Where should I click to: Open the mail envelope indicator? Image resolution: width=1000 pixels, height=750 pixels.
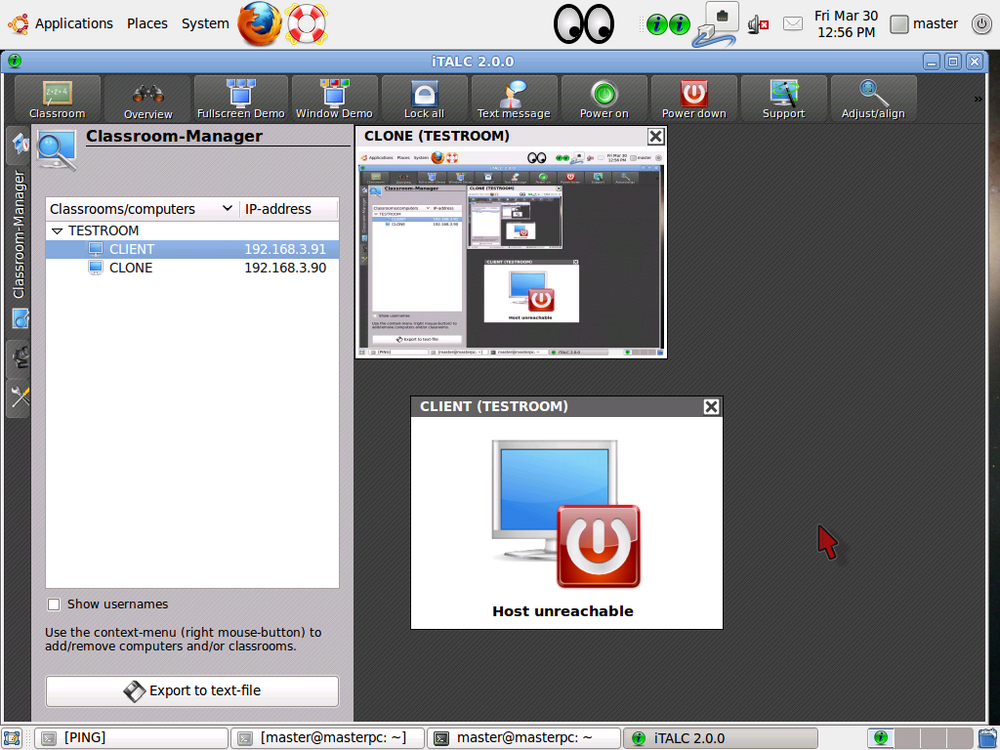(793, 24)
